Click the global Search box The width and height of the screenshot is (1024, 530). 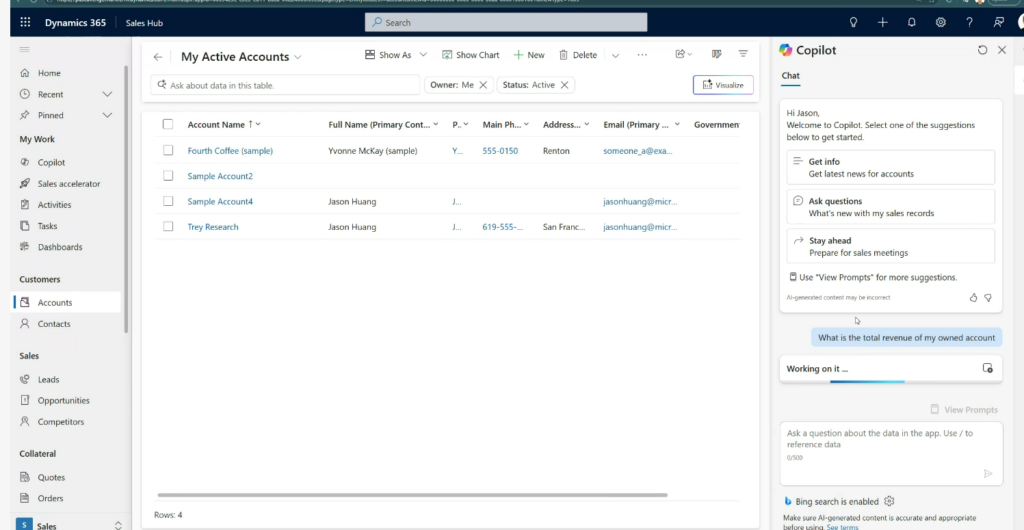pyautogui.click(x=506, y=22)
